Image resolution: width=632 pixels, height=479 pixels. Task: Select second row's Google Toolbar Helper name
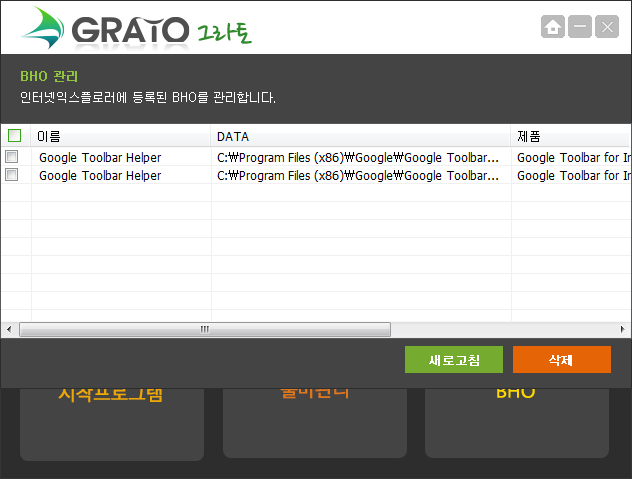pos(100,176)
